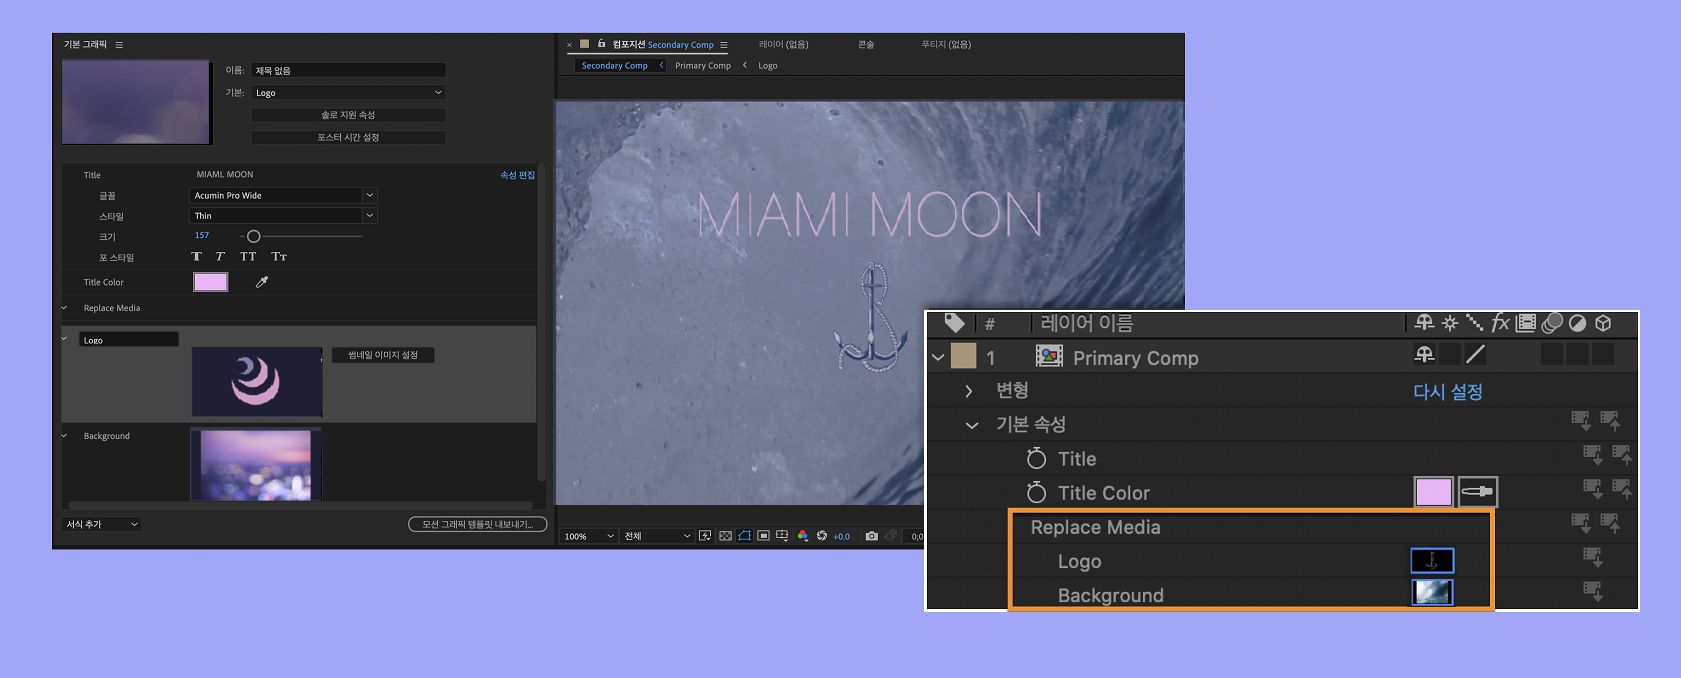The image size is (1681, 678).
Task: Select the Logo breadcrumb tab
Action: point(768,65)
